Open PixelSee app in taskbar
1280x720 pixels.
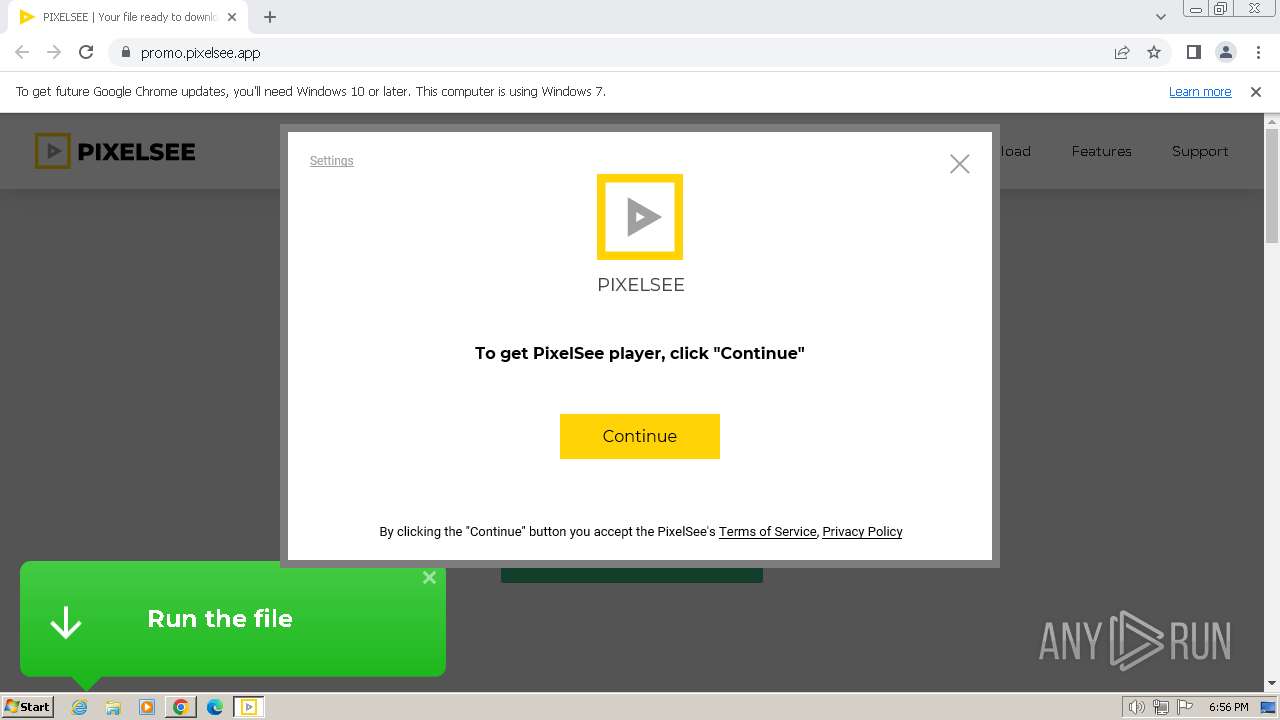pos(249,707)
